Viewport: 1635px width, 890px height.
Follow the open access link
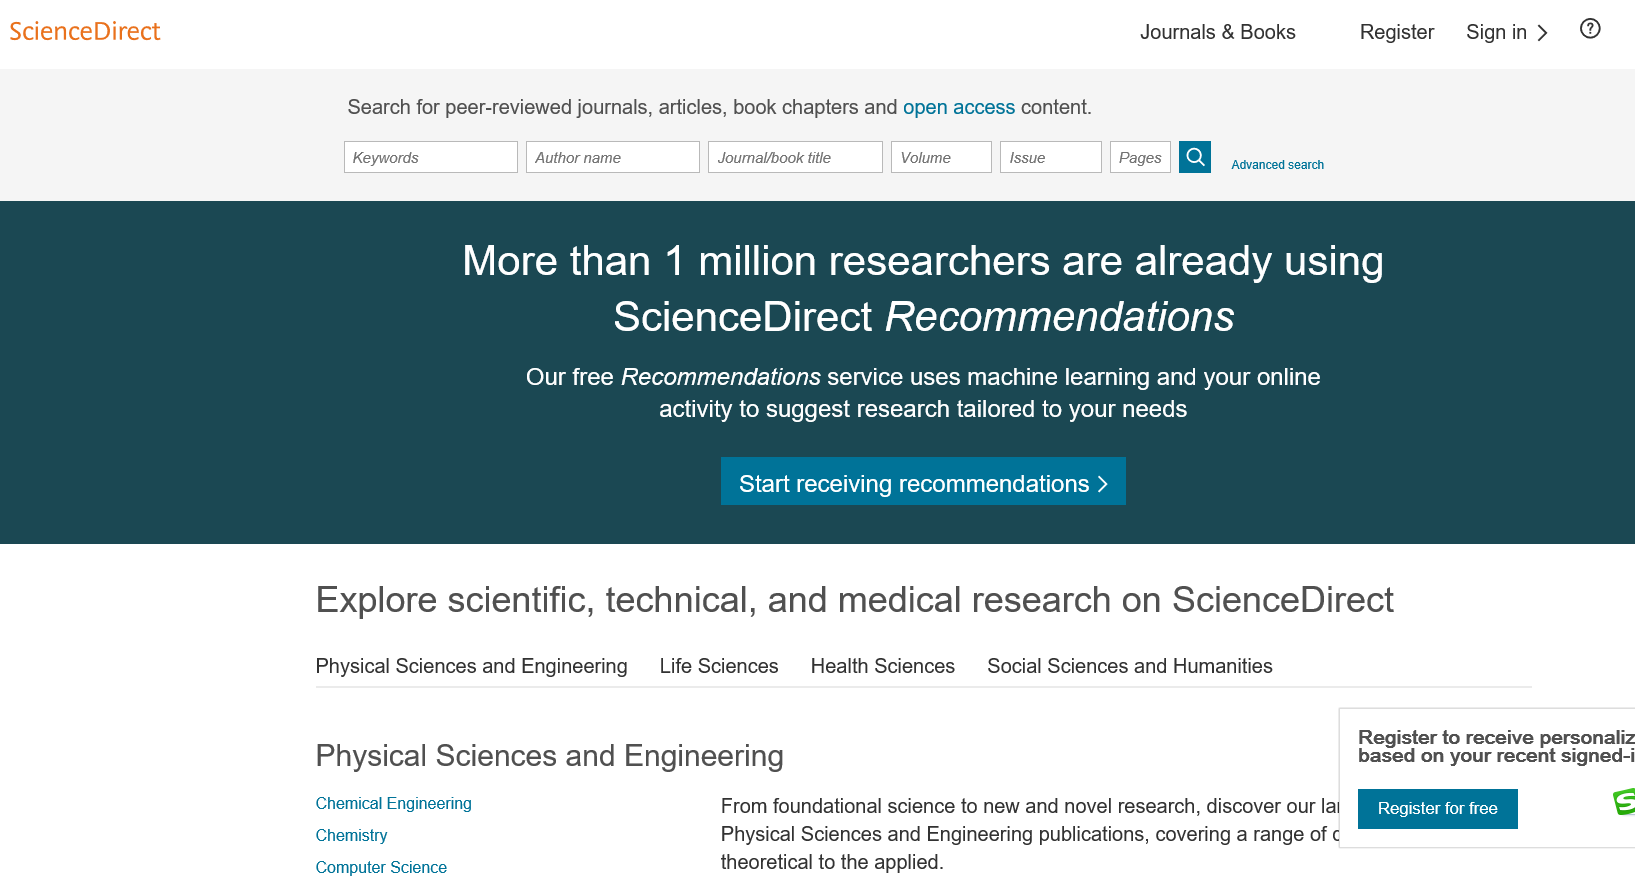tap(958, 107)
